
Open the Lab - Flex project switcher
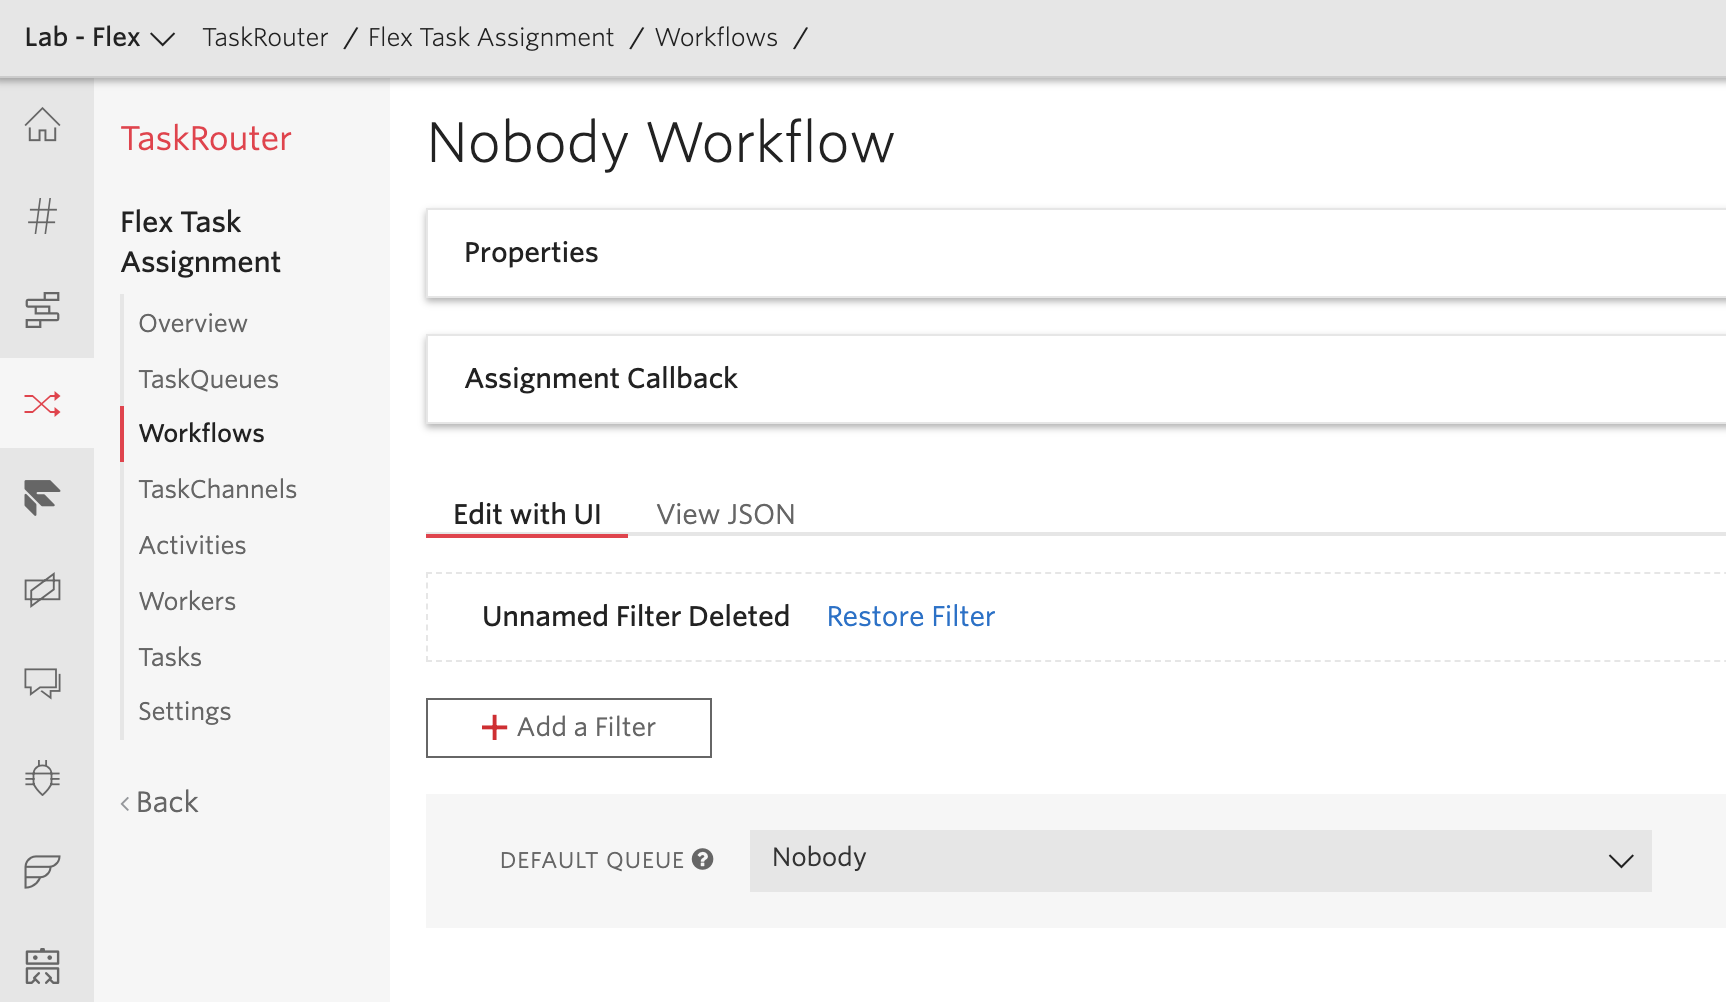coord(100,38)
